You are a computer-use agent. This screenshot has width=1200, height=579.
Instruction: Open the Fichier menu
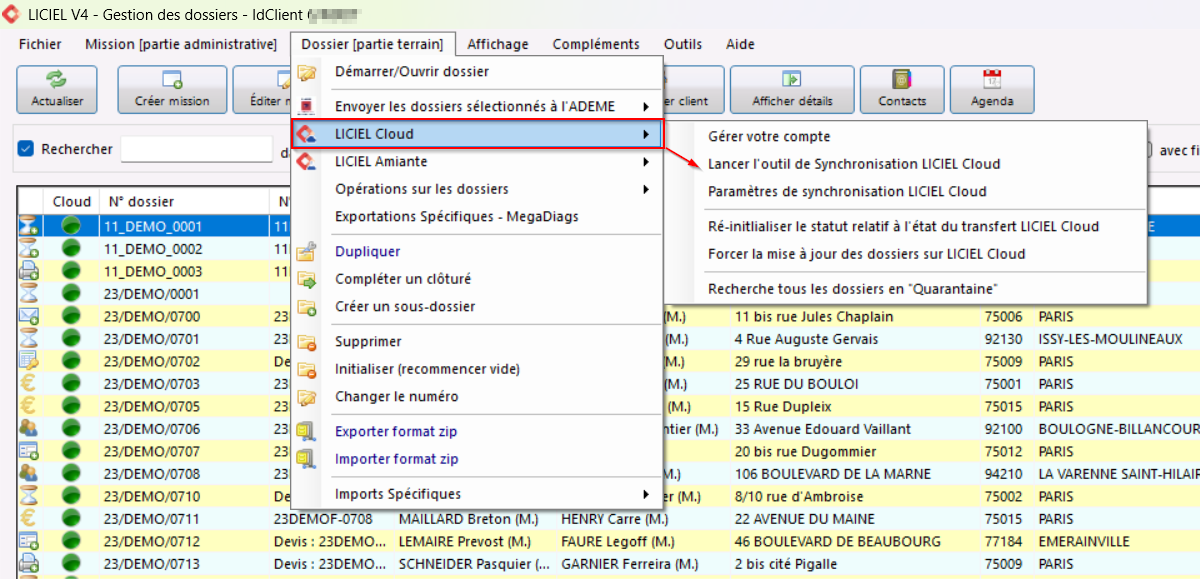(40, 44)
